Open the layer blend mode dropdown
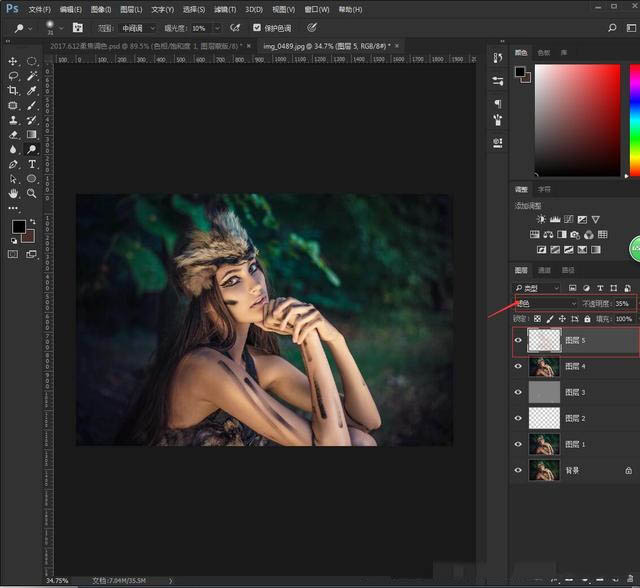Screen dimensions: 640x588 (x=545, y=303)
